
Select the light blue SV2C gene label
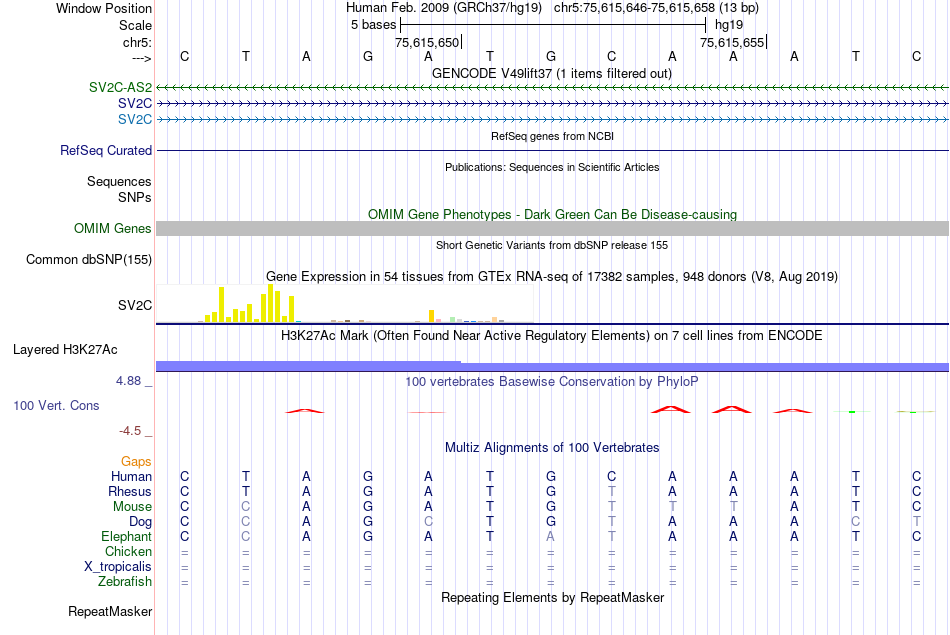(135, 119)
